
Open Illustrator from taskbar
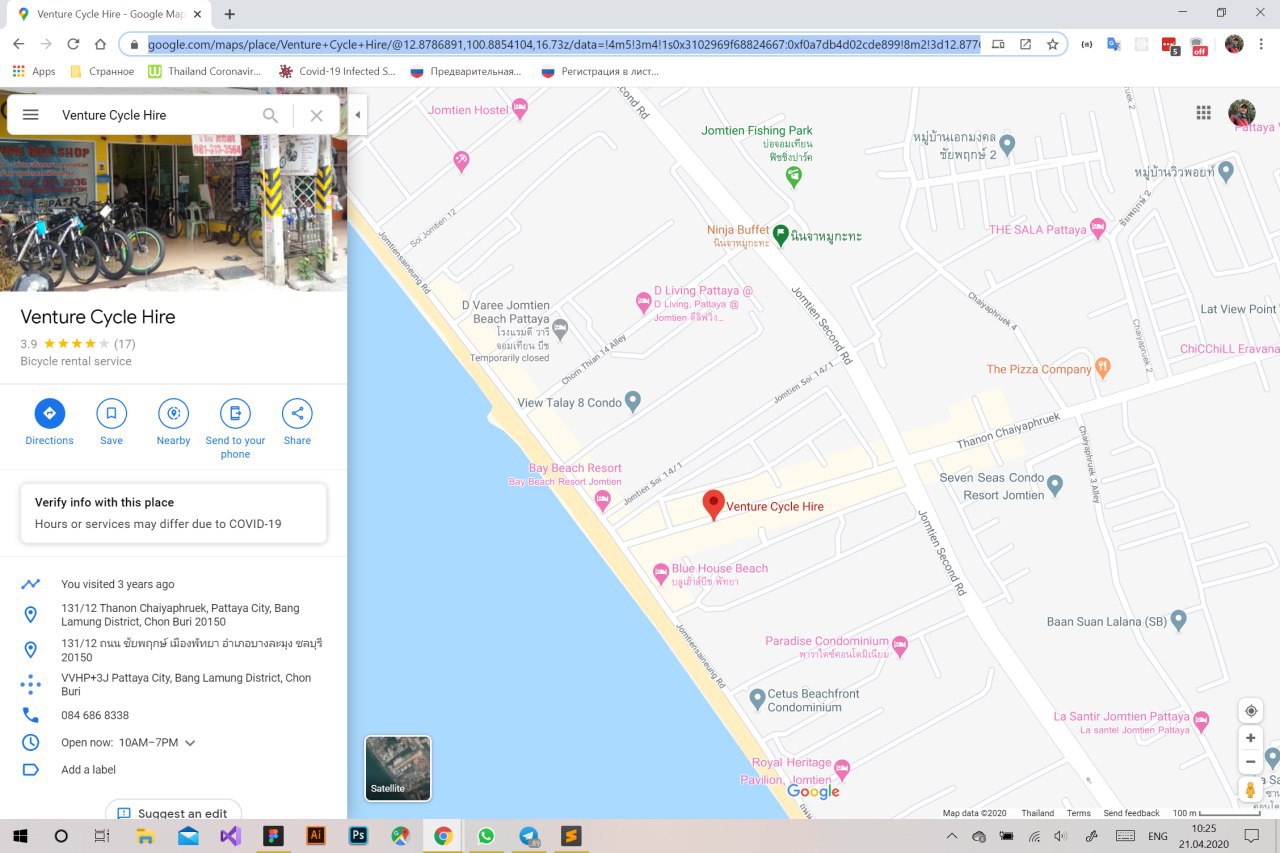click(315, 836)
